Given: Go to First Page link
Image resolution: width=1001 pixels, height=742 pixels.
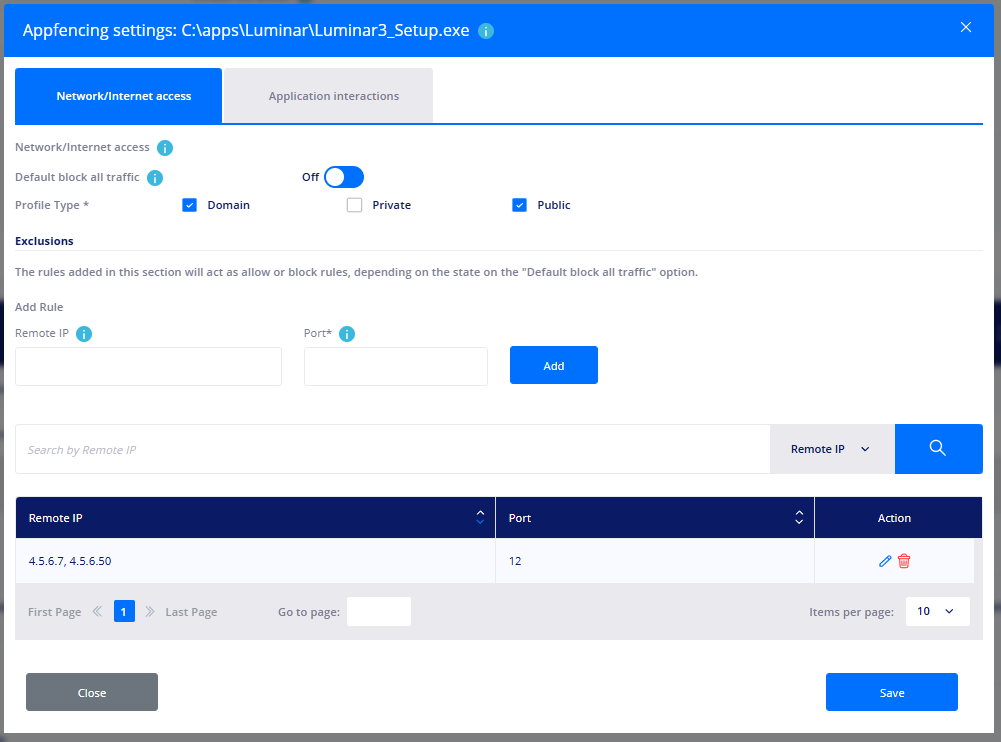Looking at the screenshot, I should point(54,612).
